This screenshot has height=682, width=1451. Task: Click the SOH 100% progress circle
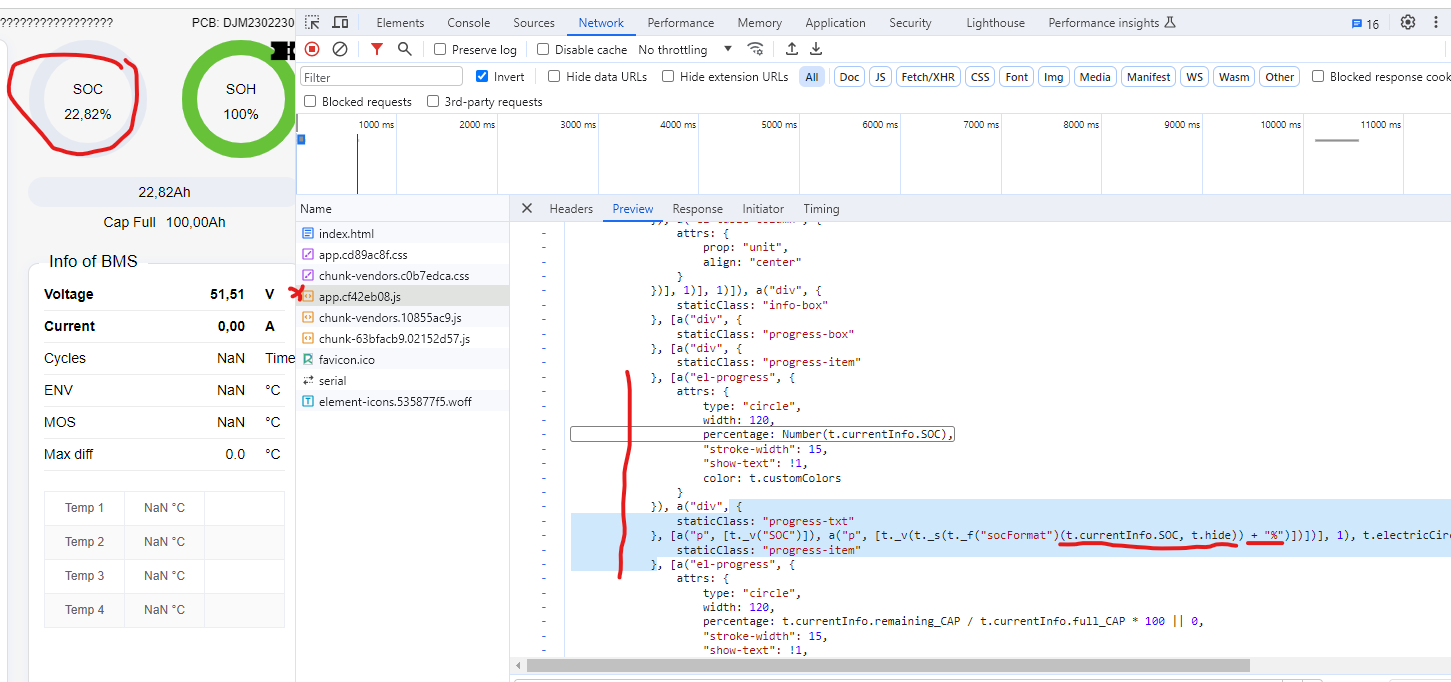point(240,100)
